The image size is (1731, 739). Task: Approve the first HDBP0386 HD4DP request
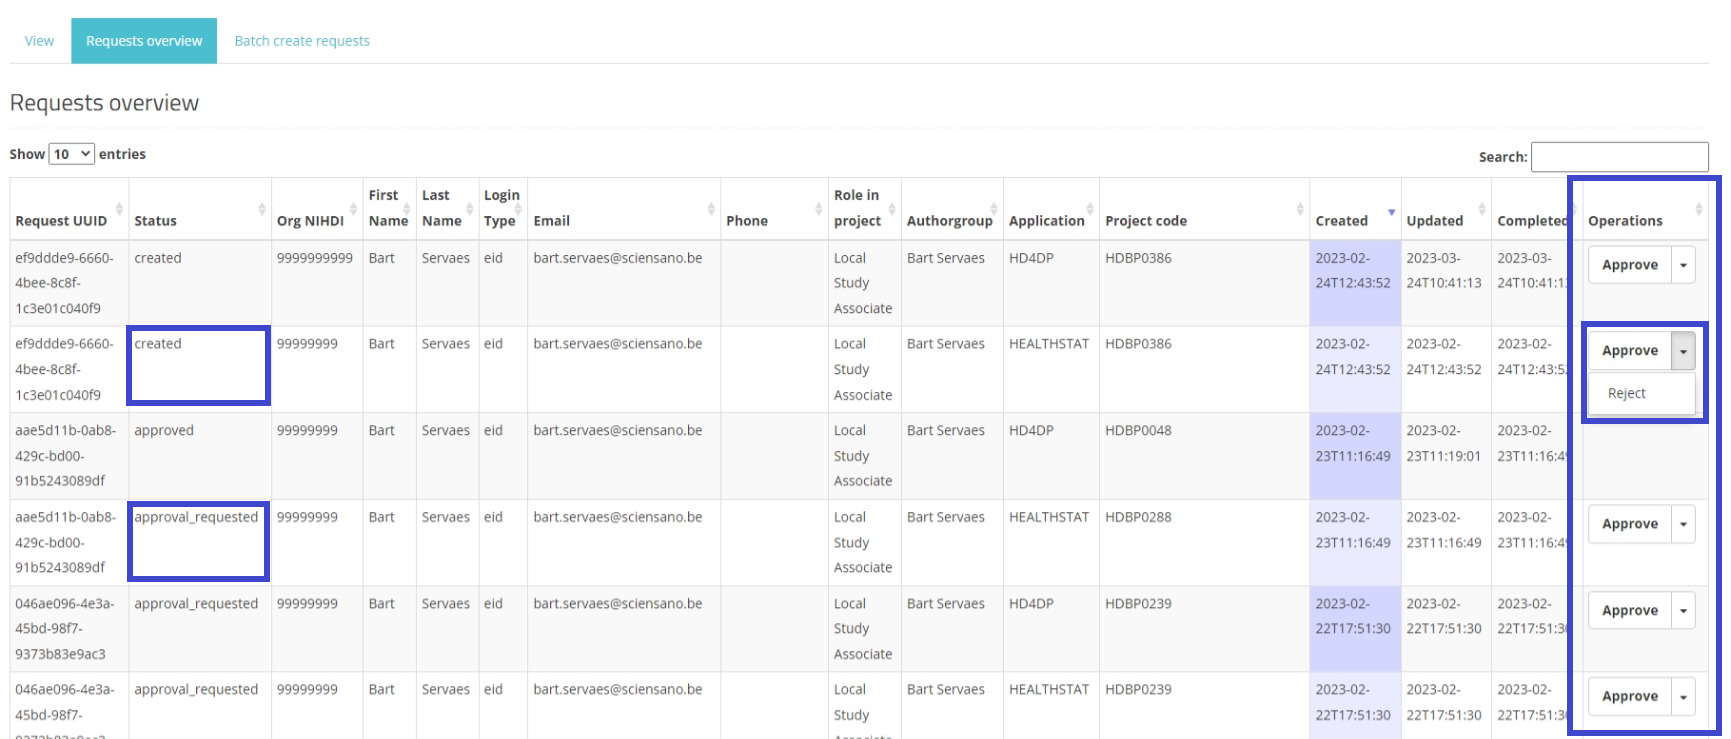click(1629, 265)
